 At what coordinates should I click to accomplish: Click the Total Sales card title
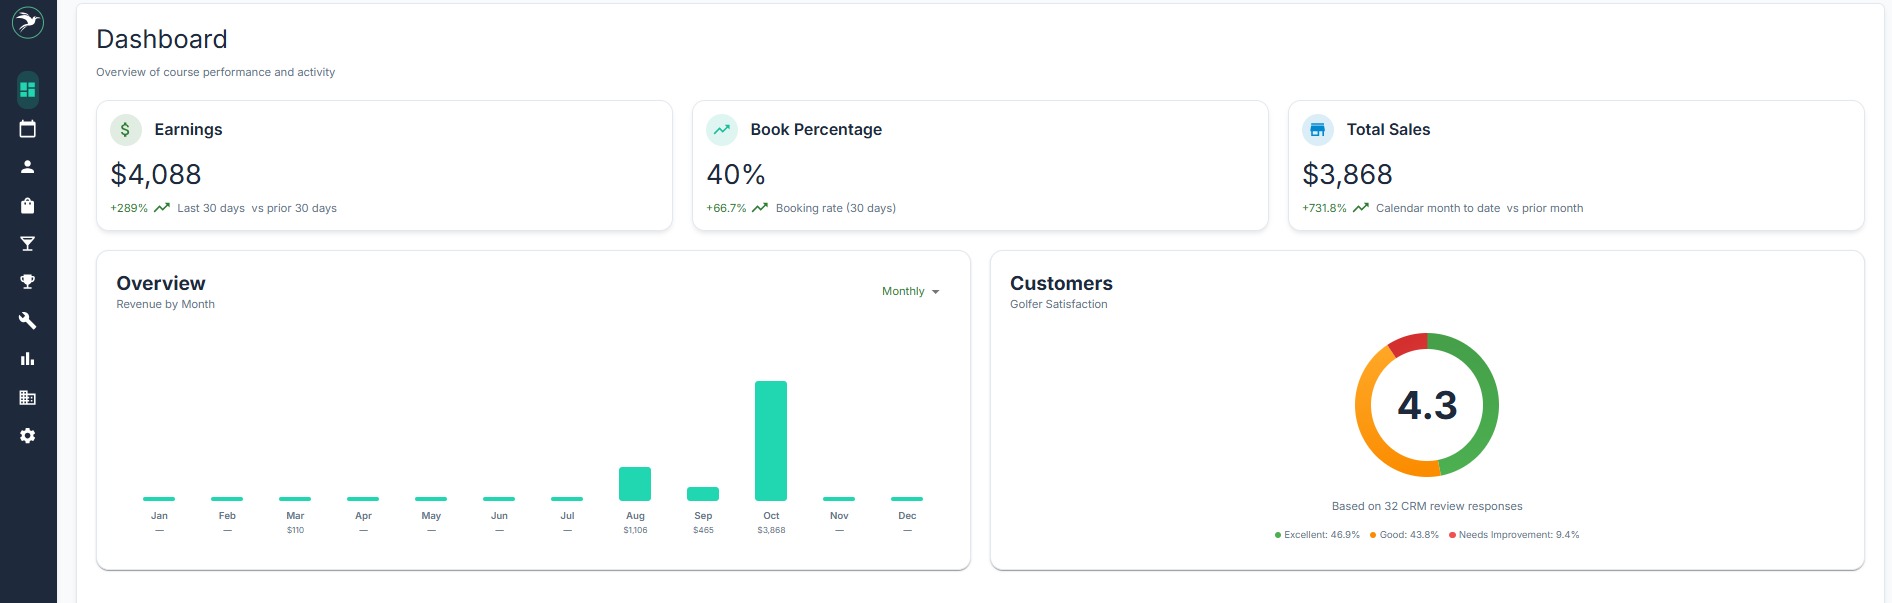[1388, 130]
